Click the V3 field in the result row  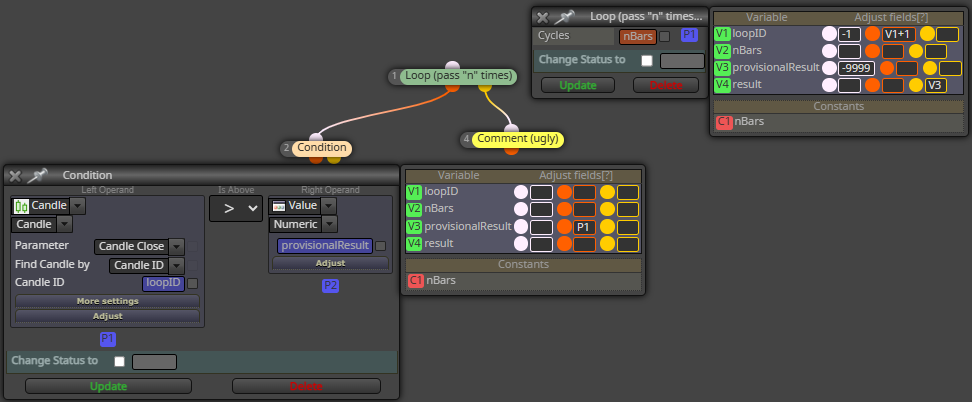(935, 85)
